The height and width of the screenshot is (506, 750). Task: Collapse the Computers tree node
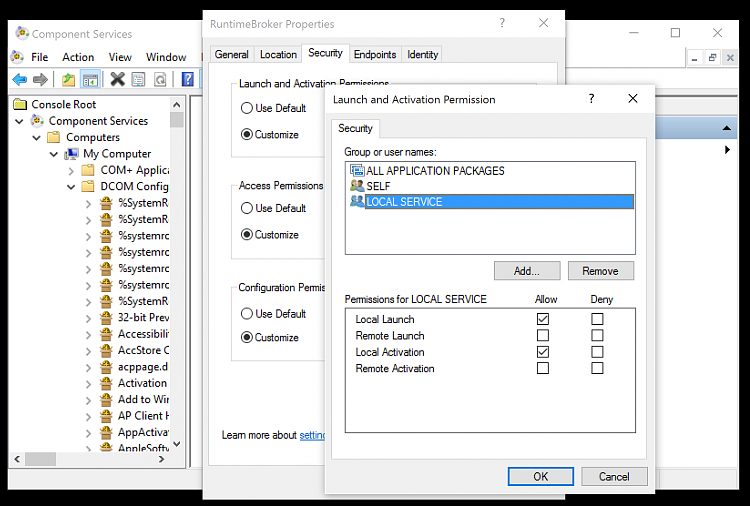[x=36, y=138]
